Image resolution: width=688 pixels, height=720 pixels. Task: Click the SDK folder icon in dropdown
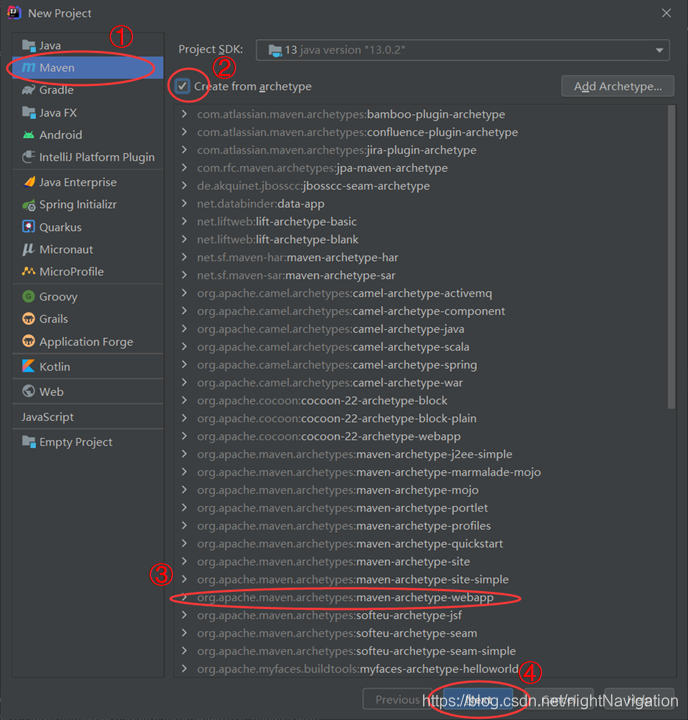tap(275, 51)
